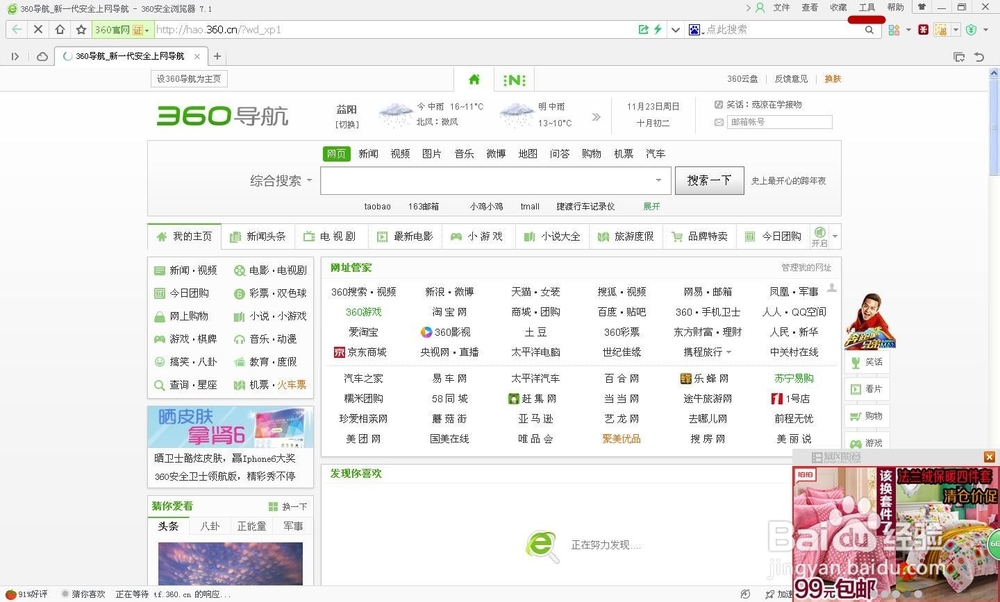
Task: Click the tab list window icon
Action: pos(959,57)
